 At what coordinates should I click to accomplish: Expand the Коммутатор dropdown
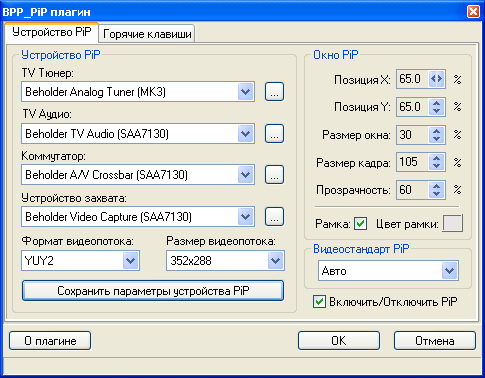(246, 174)
